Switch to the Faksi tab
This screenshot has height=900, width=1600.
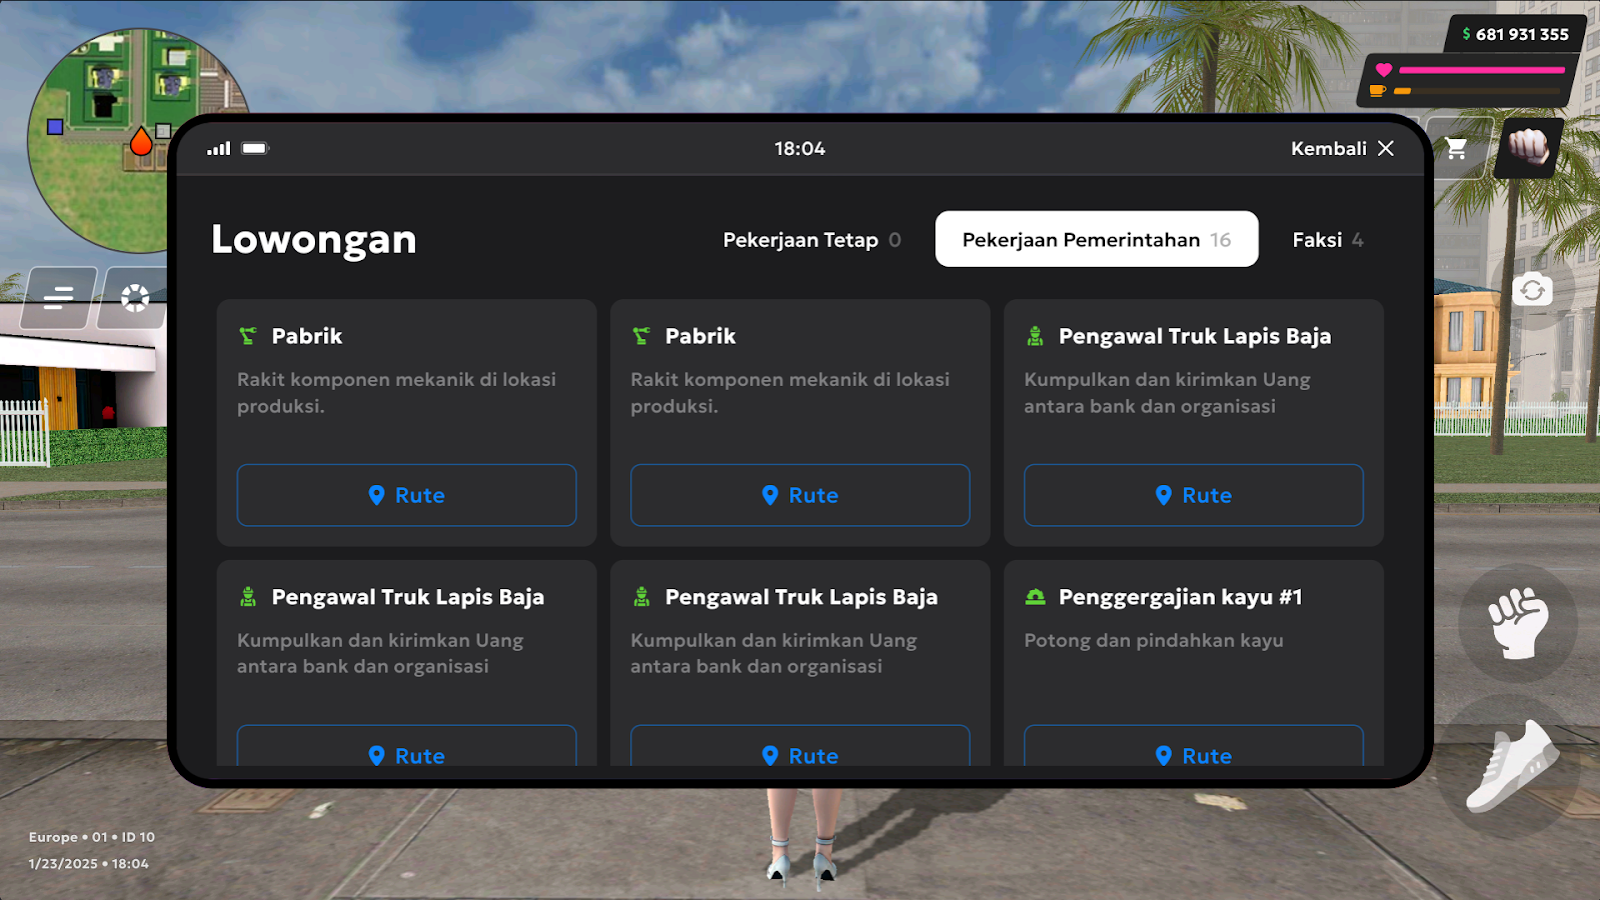click(1328, 240)
